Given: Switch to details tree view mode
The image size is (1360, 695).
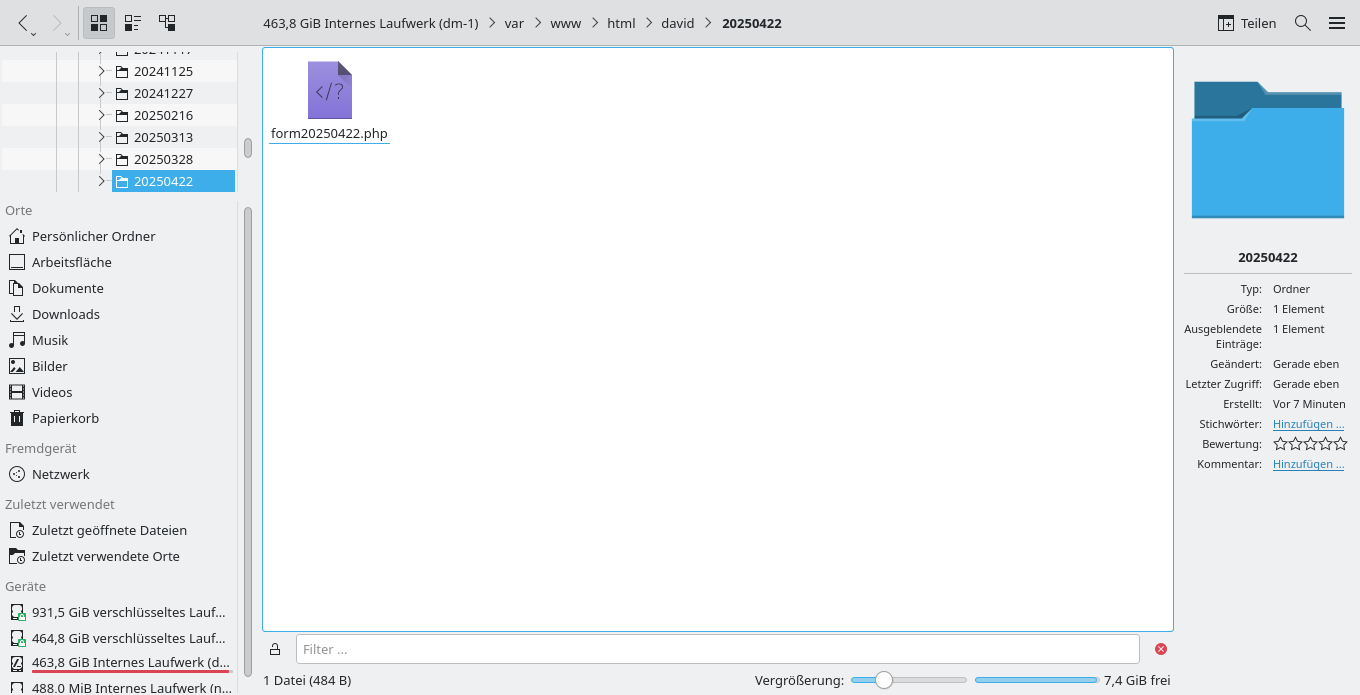Looking at the screenshot, I should coord(167,23).
